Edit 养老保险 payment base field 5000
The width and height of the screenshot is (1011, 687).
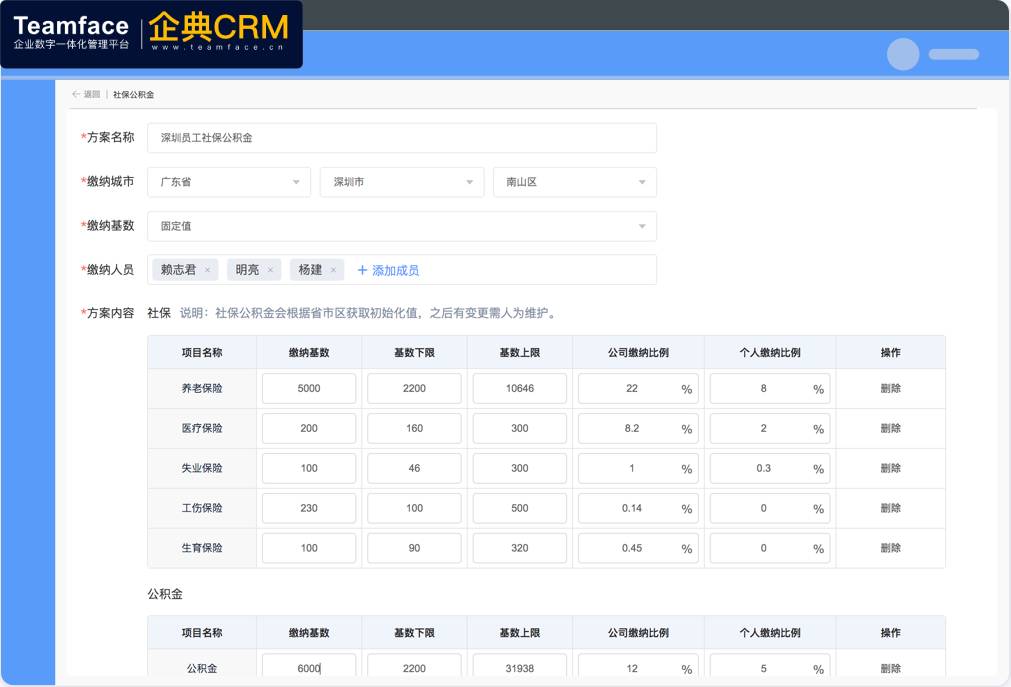309,388
